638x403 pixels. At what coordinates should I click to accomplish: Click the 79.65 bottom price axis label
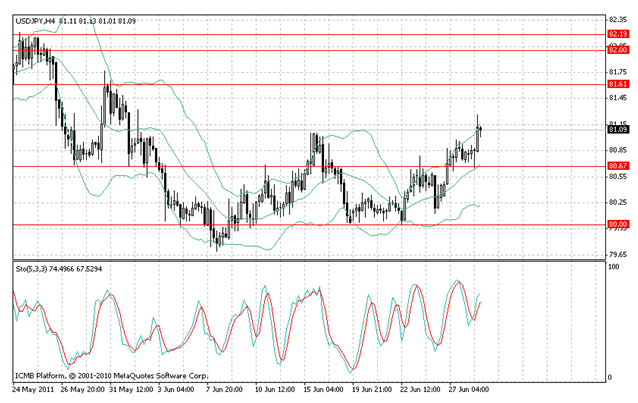[x=617, y=254]
